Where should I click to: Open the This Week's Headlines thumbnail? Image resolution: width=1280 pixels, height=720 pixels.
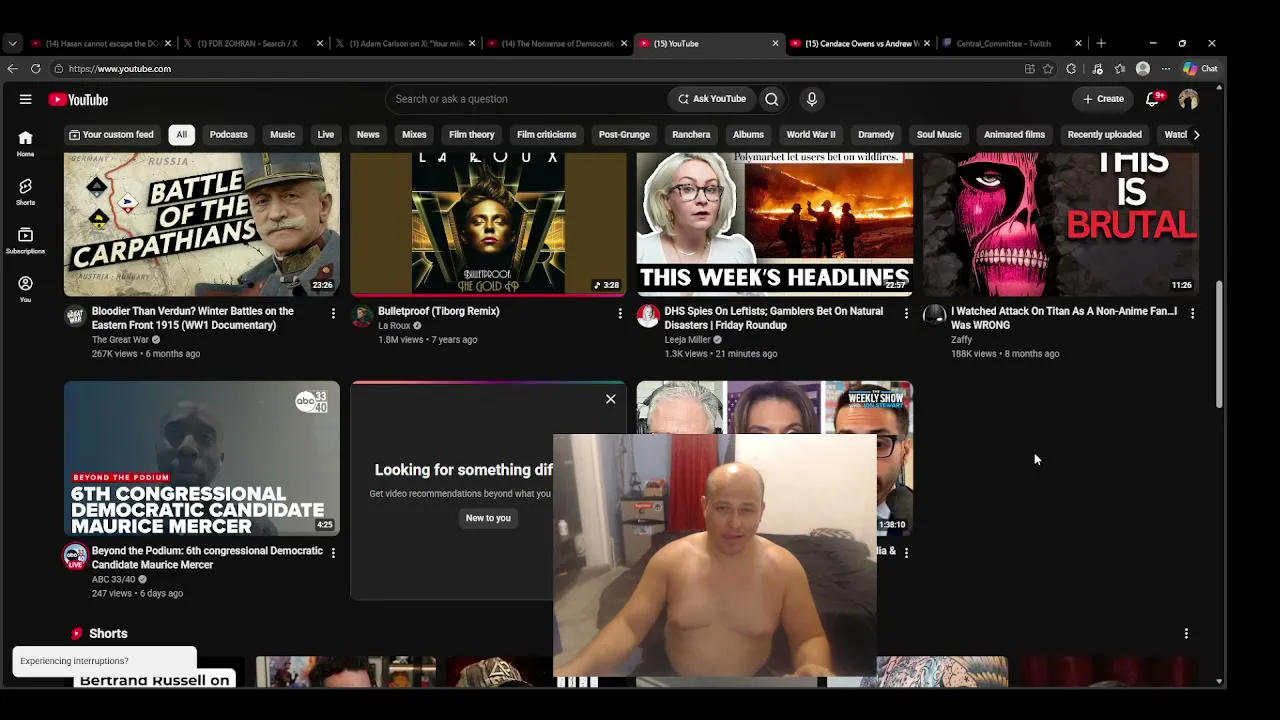[x=775, y=225]
